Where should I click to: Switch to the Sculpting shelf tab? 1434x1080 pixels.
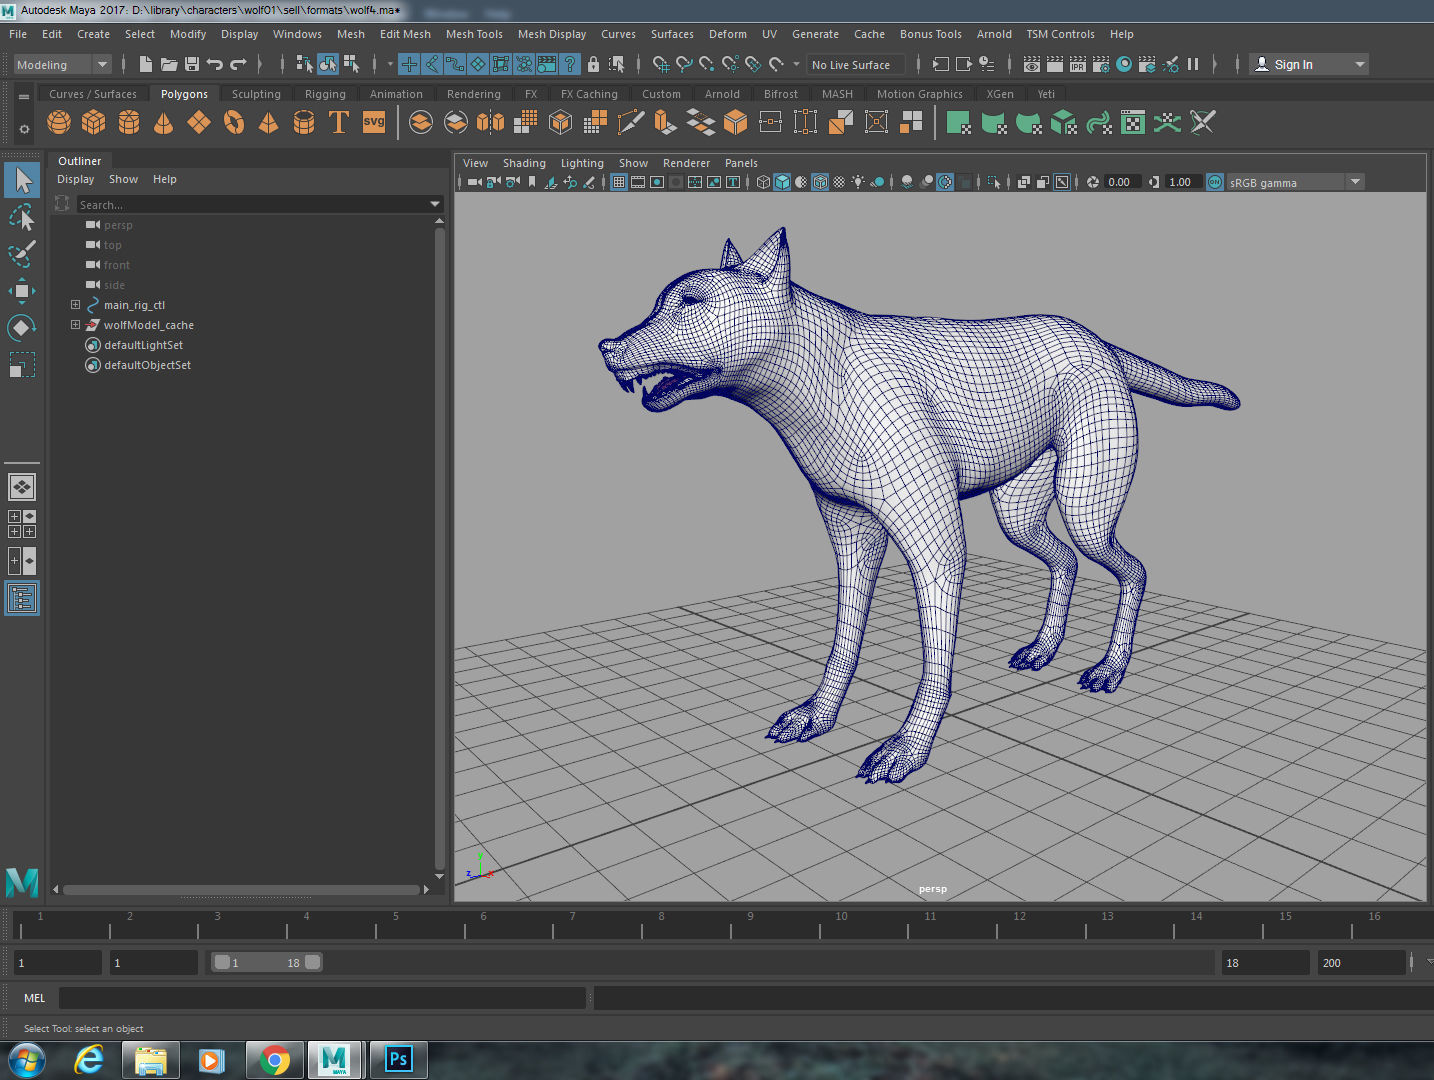click(x=256, y=94)
